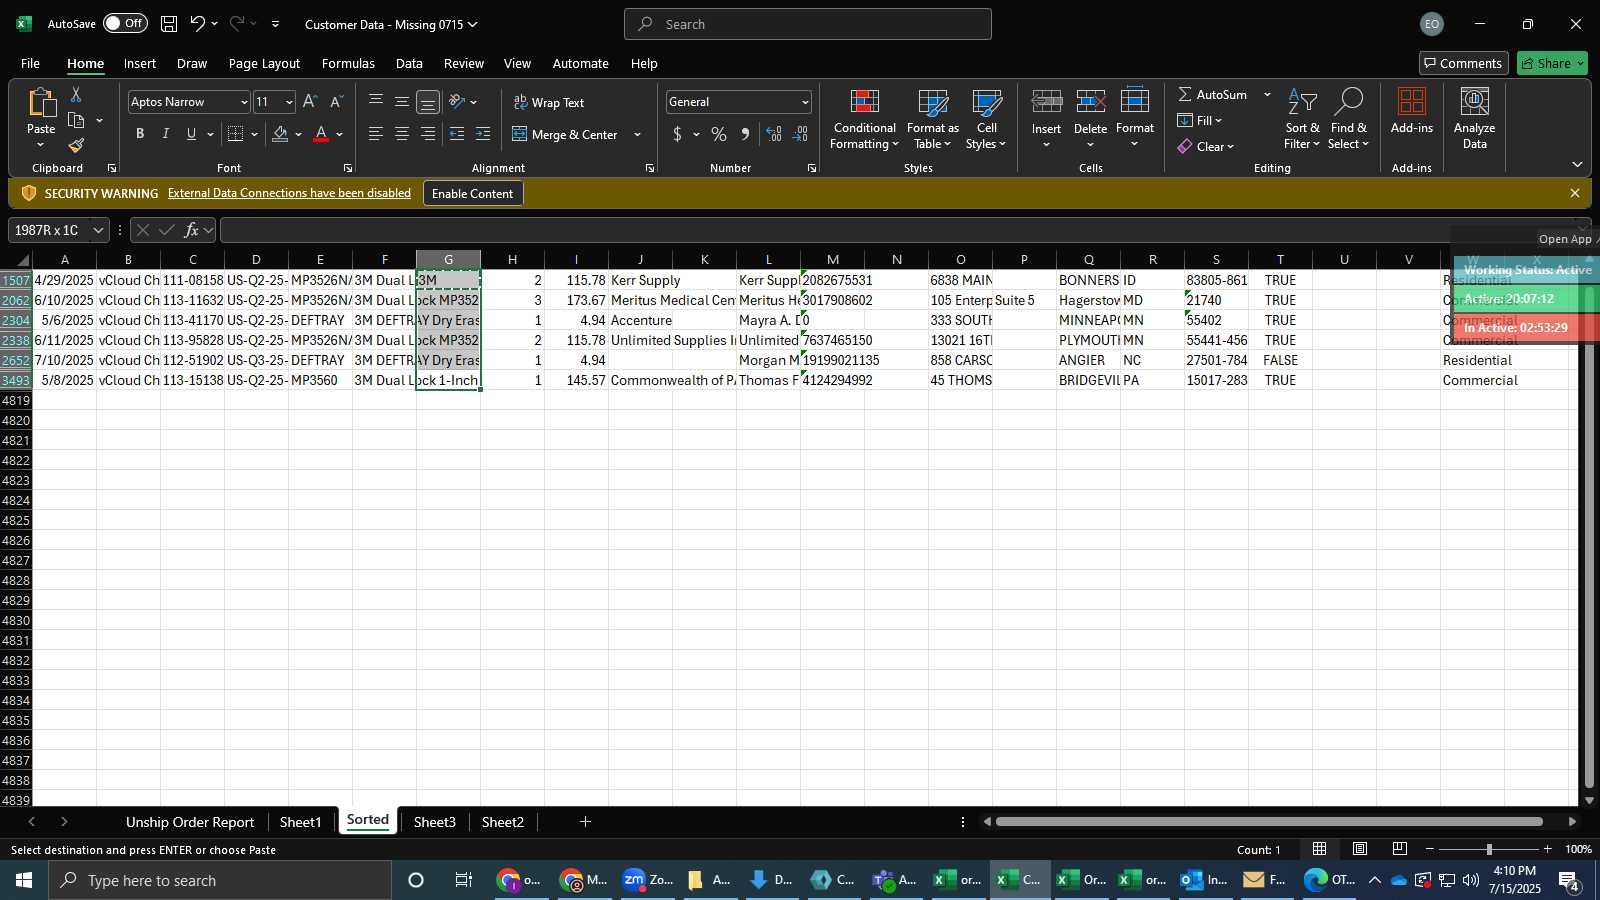Apply the yellow fill color
This screenshot has height=900, width=1600.
tap(280, 134)
